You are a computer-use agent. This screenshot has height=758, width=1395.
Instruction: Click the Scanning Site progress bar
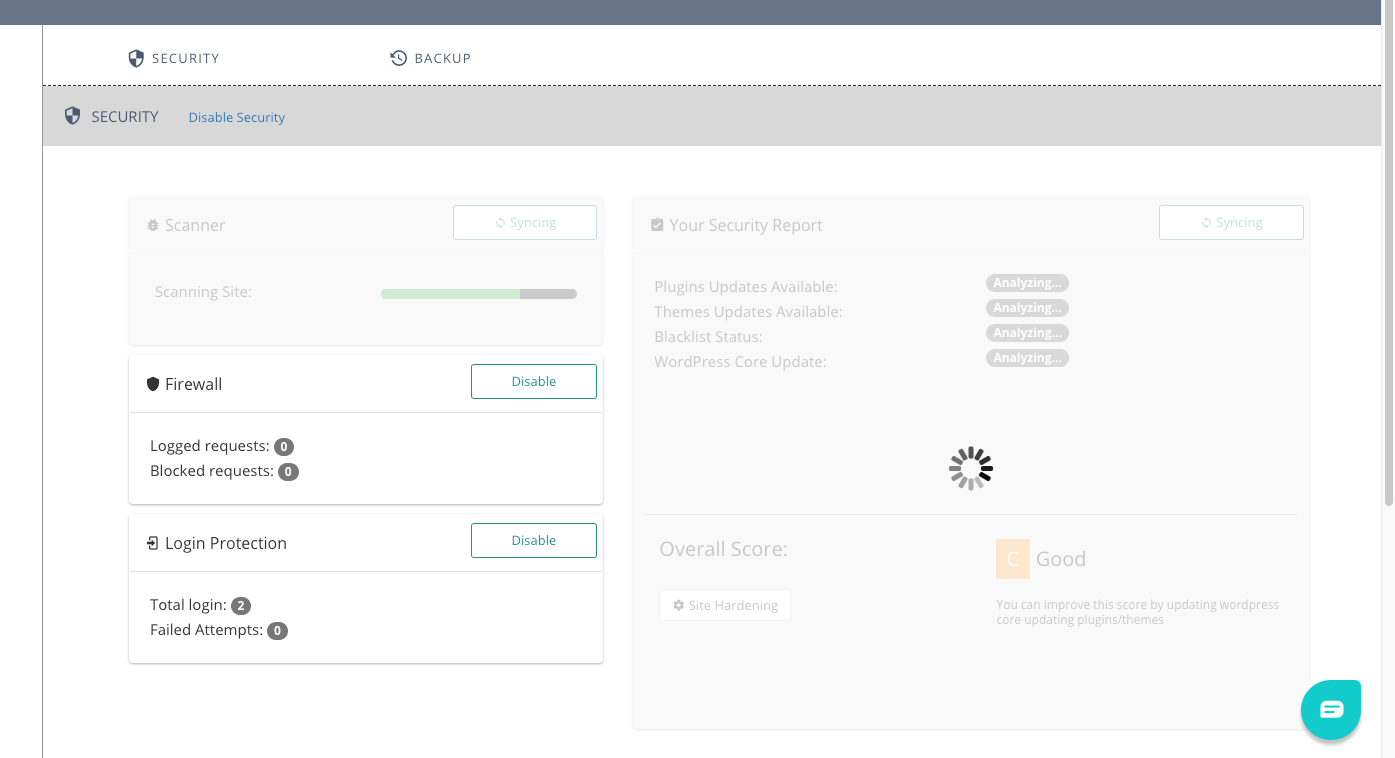(x=479, y=294)
